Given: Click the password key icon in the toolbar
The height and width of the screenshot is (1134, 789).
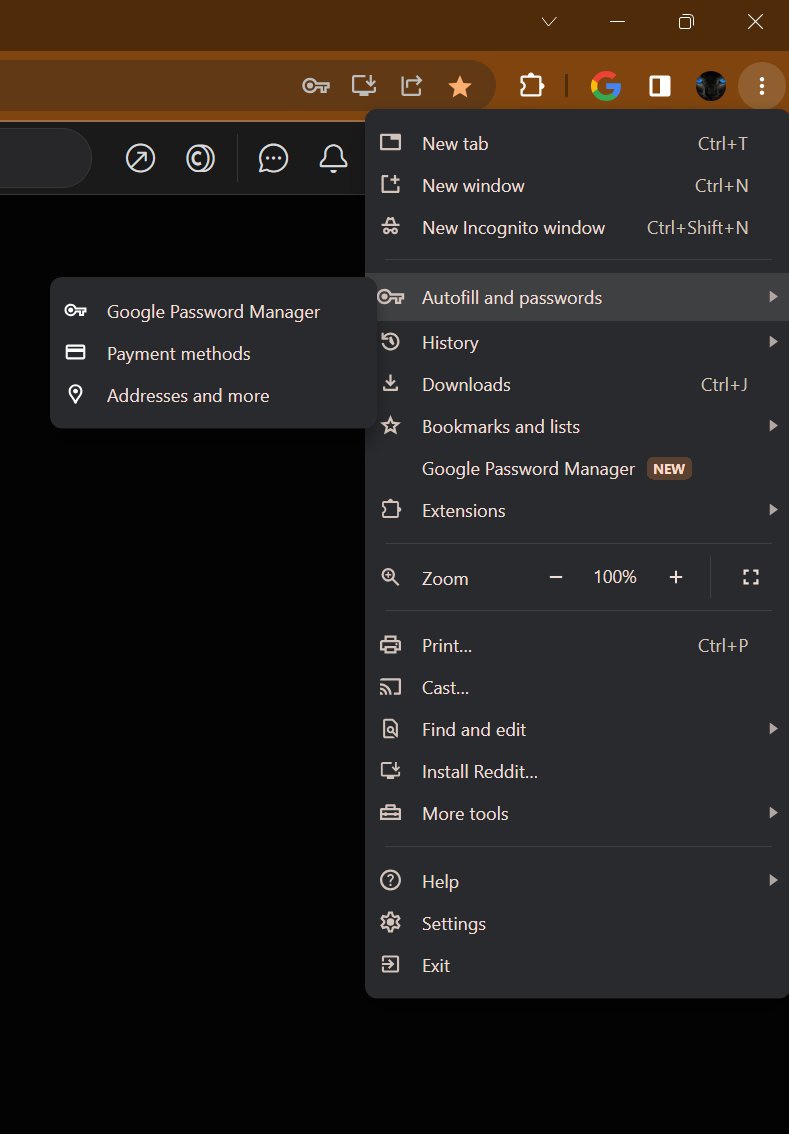Looking at the screenshot, I should 315,86.
